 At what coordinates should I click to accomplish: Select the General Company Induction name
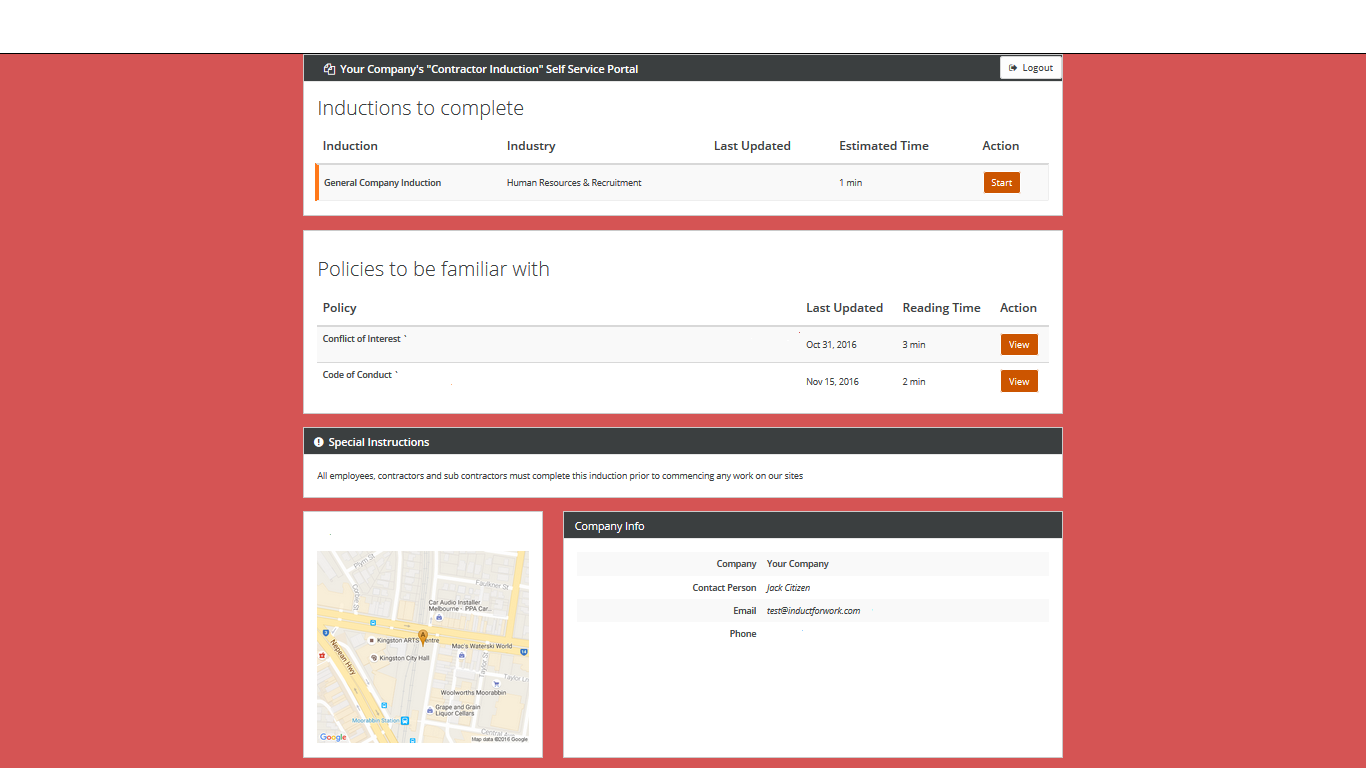382,183
